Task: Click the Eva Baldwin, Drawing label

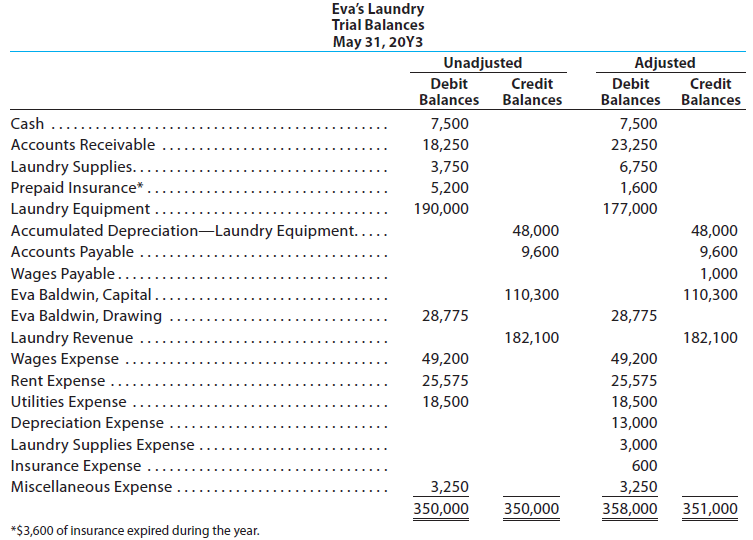Action: tap(86, 316)
